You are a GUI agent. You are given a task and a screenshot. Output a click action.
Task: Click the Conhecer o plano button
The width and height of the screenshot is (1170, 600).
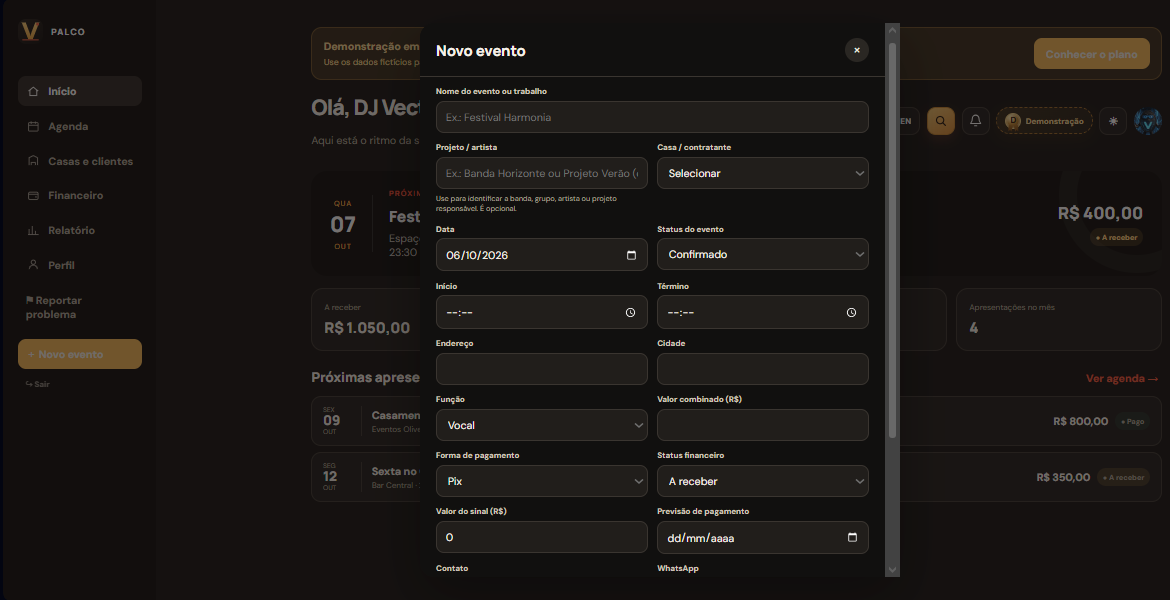[1091, 54]
